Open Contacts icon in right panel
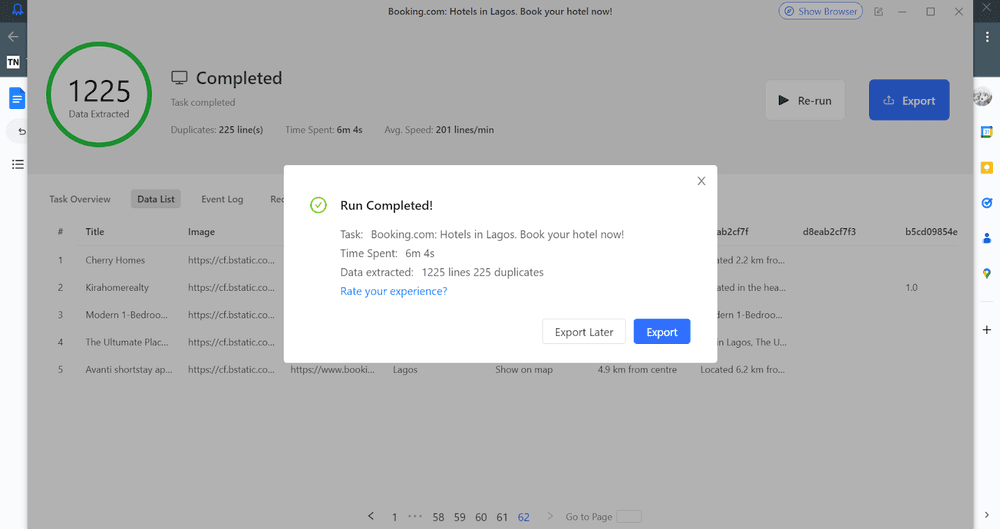This screenshot has width=1000, height=529. [987, 238]
